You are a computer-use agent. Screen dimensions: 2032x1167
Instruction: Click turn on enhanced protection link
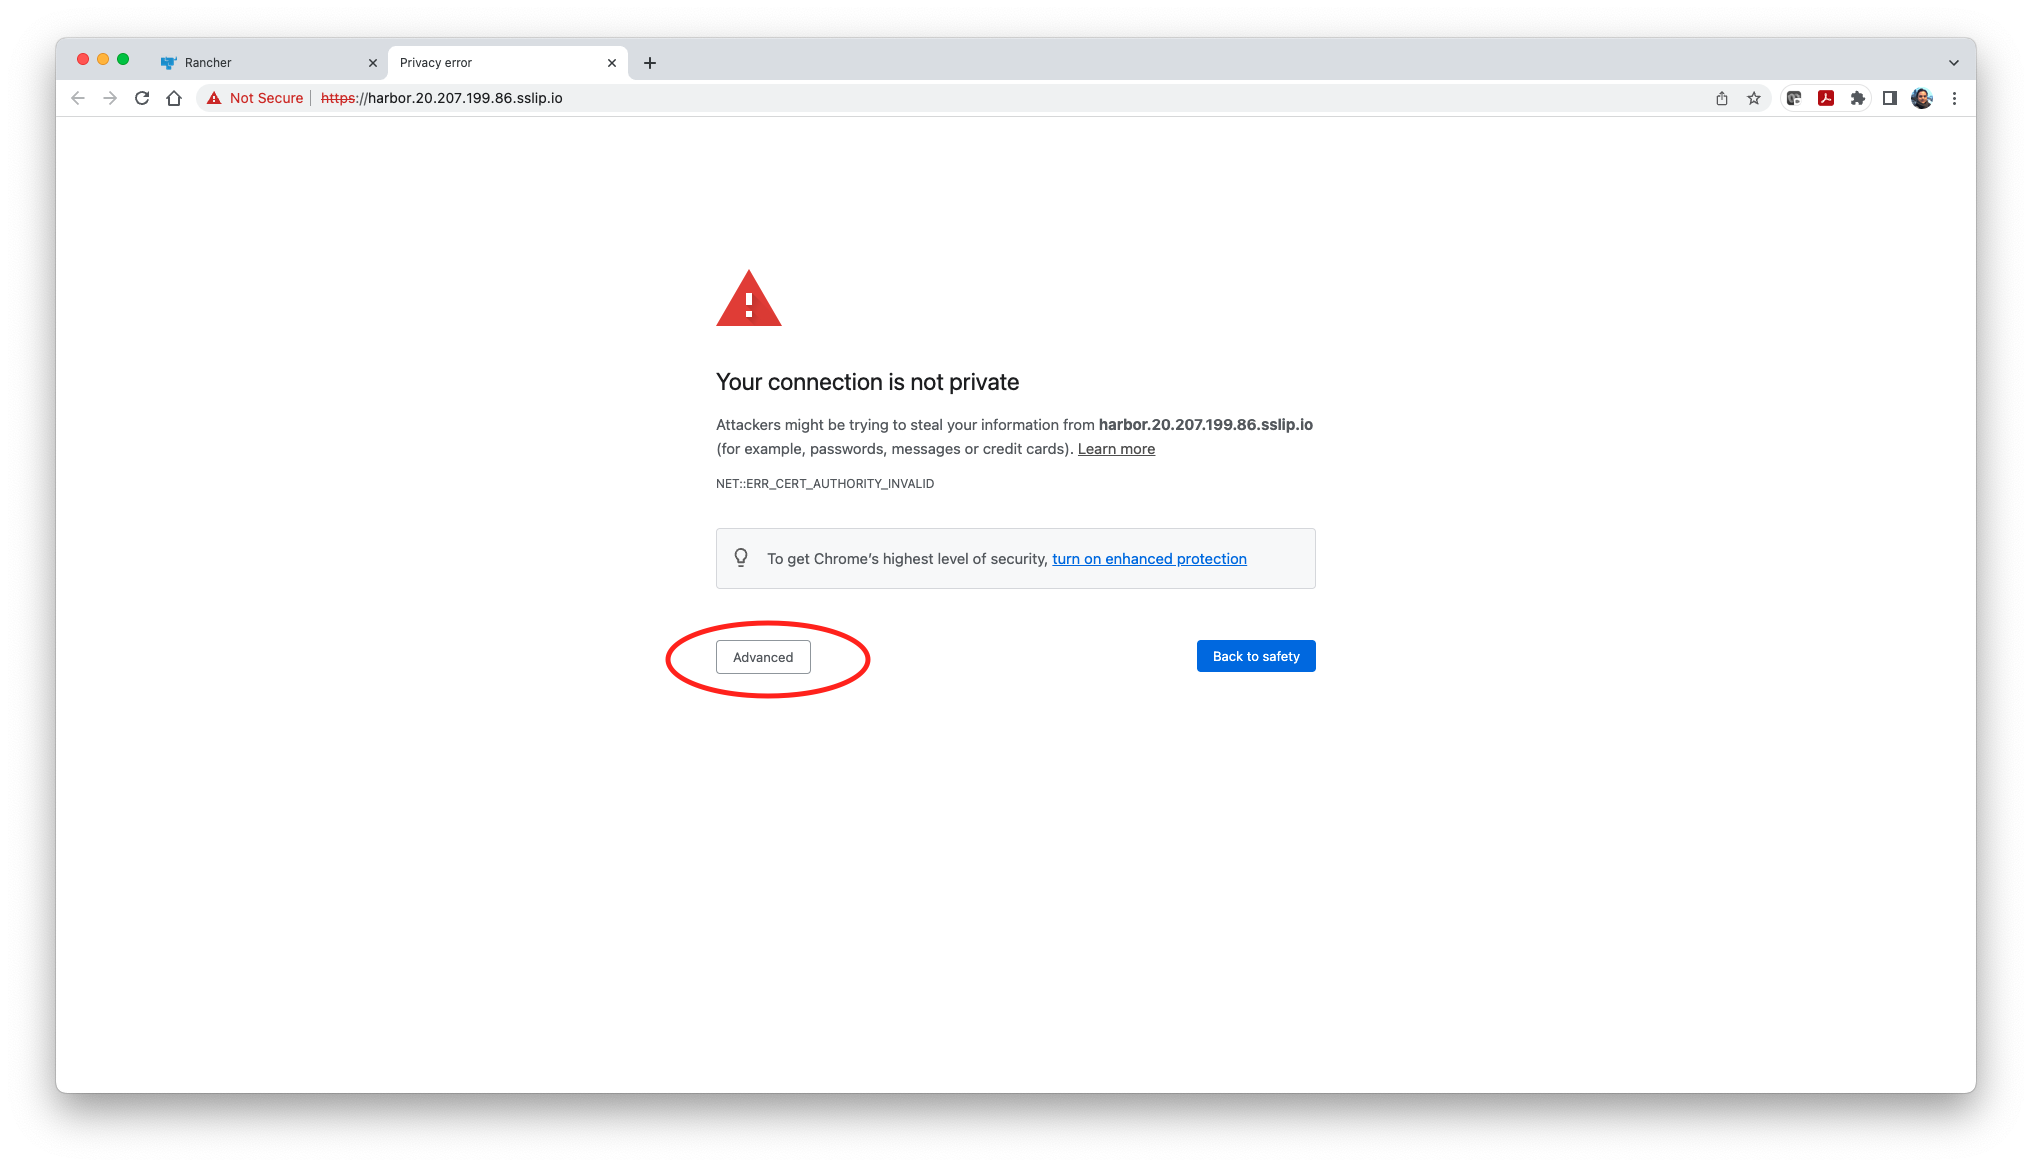(x=1149, y=558)
